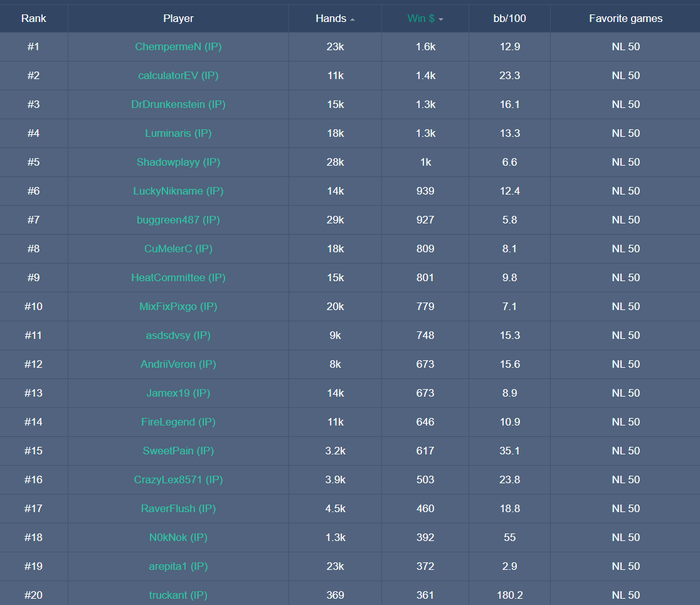700x605 pixels.
Task: Select the 1.6k winnings value
Action: [x=425, y=47]
